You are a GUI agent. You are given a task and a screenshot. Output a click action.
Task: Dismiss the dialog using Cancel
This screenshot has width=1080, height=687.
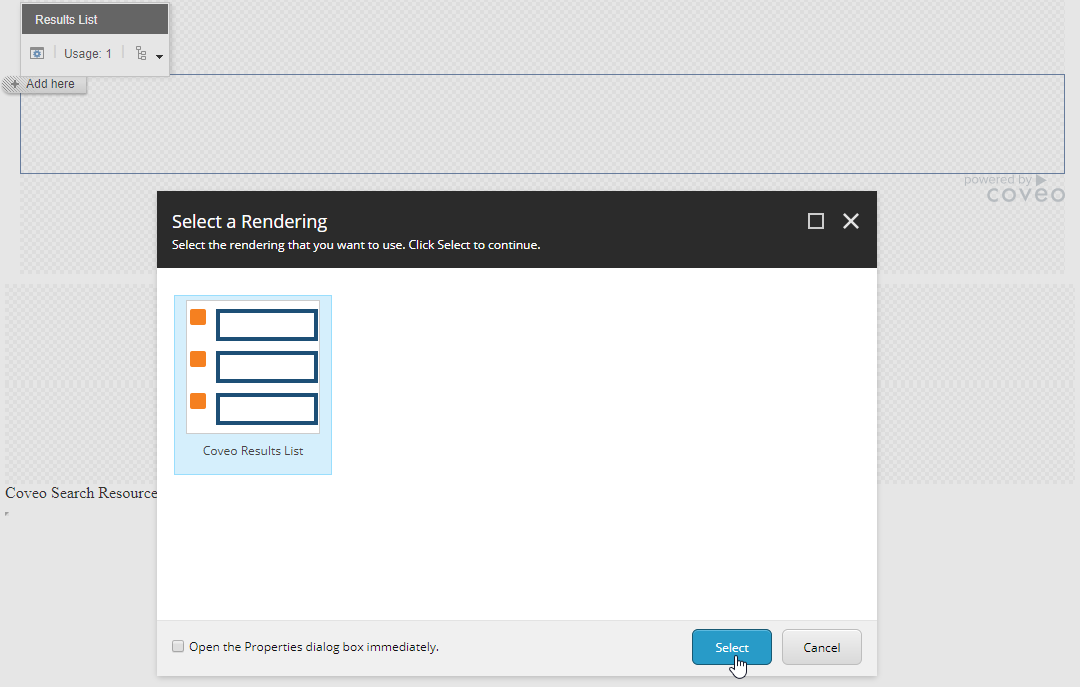coord(821,647)
